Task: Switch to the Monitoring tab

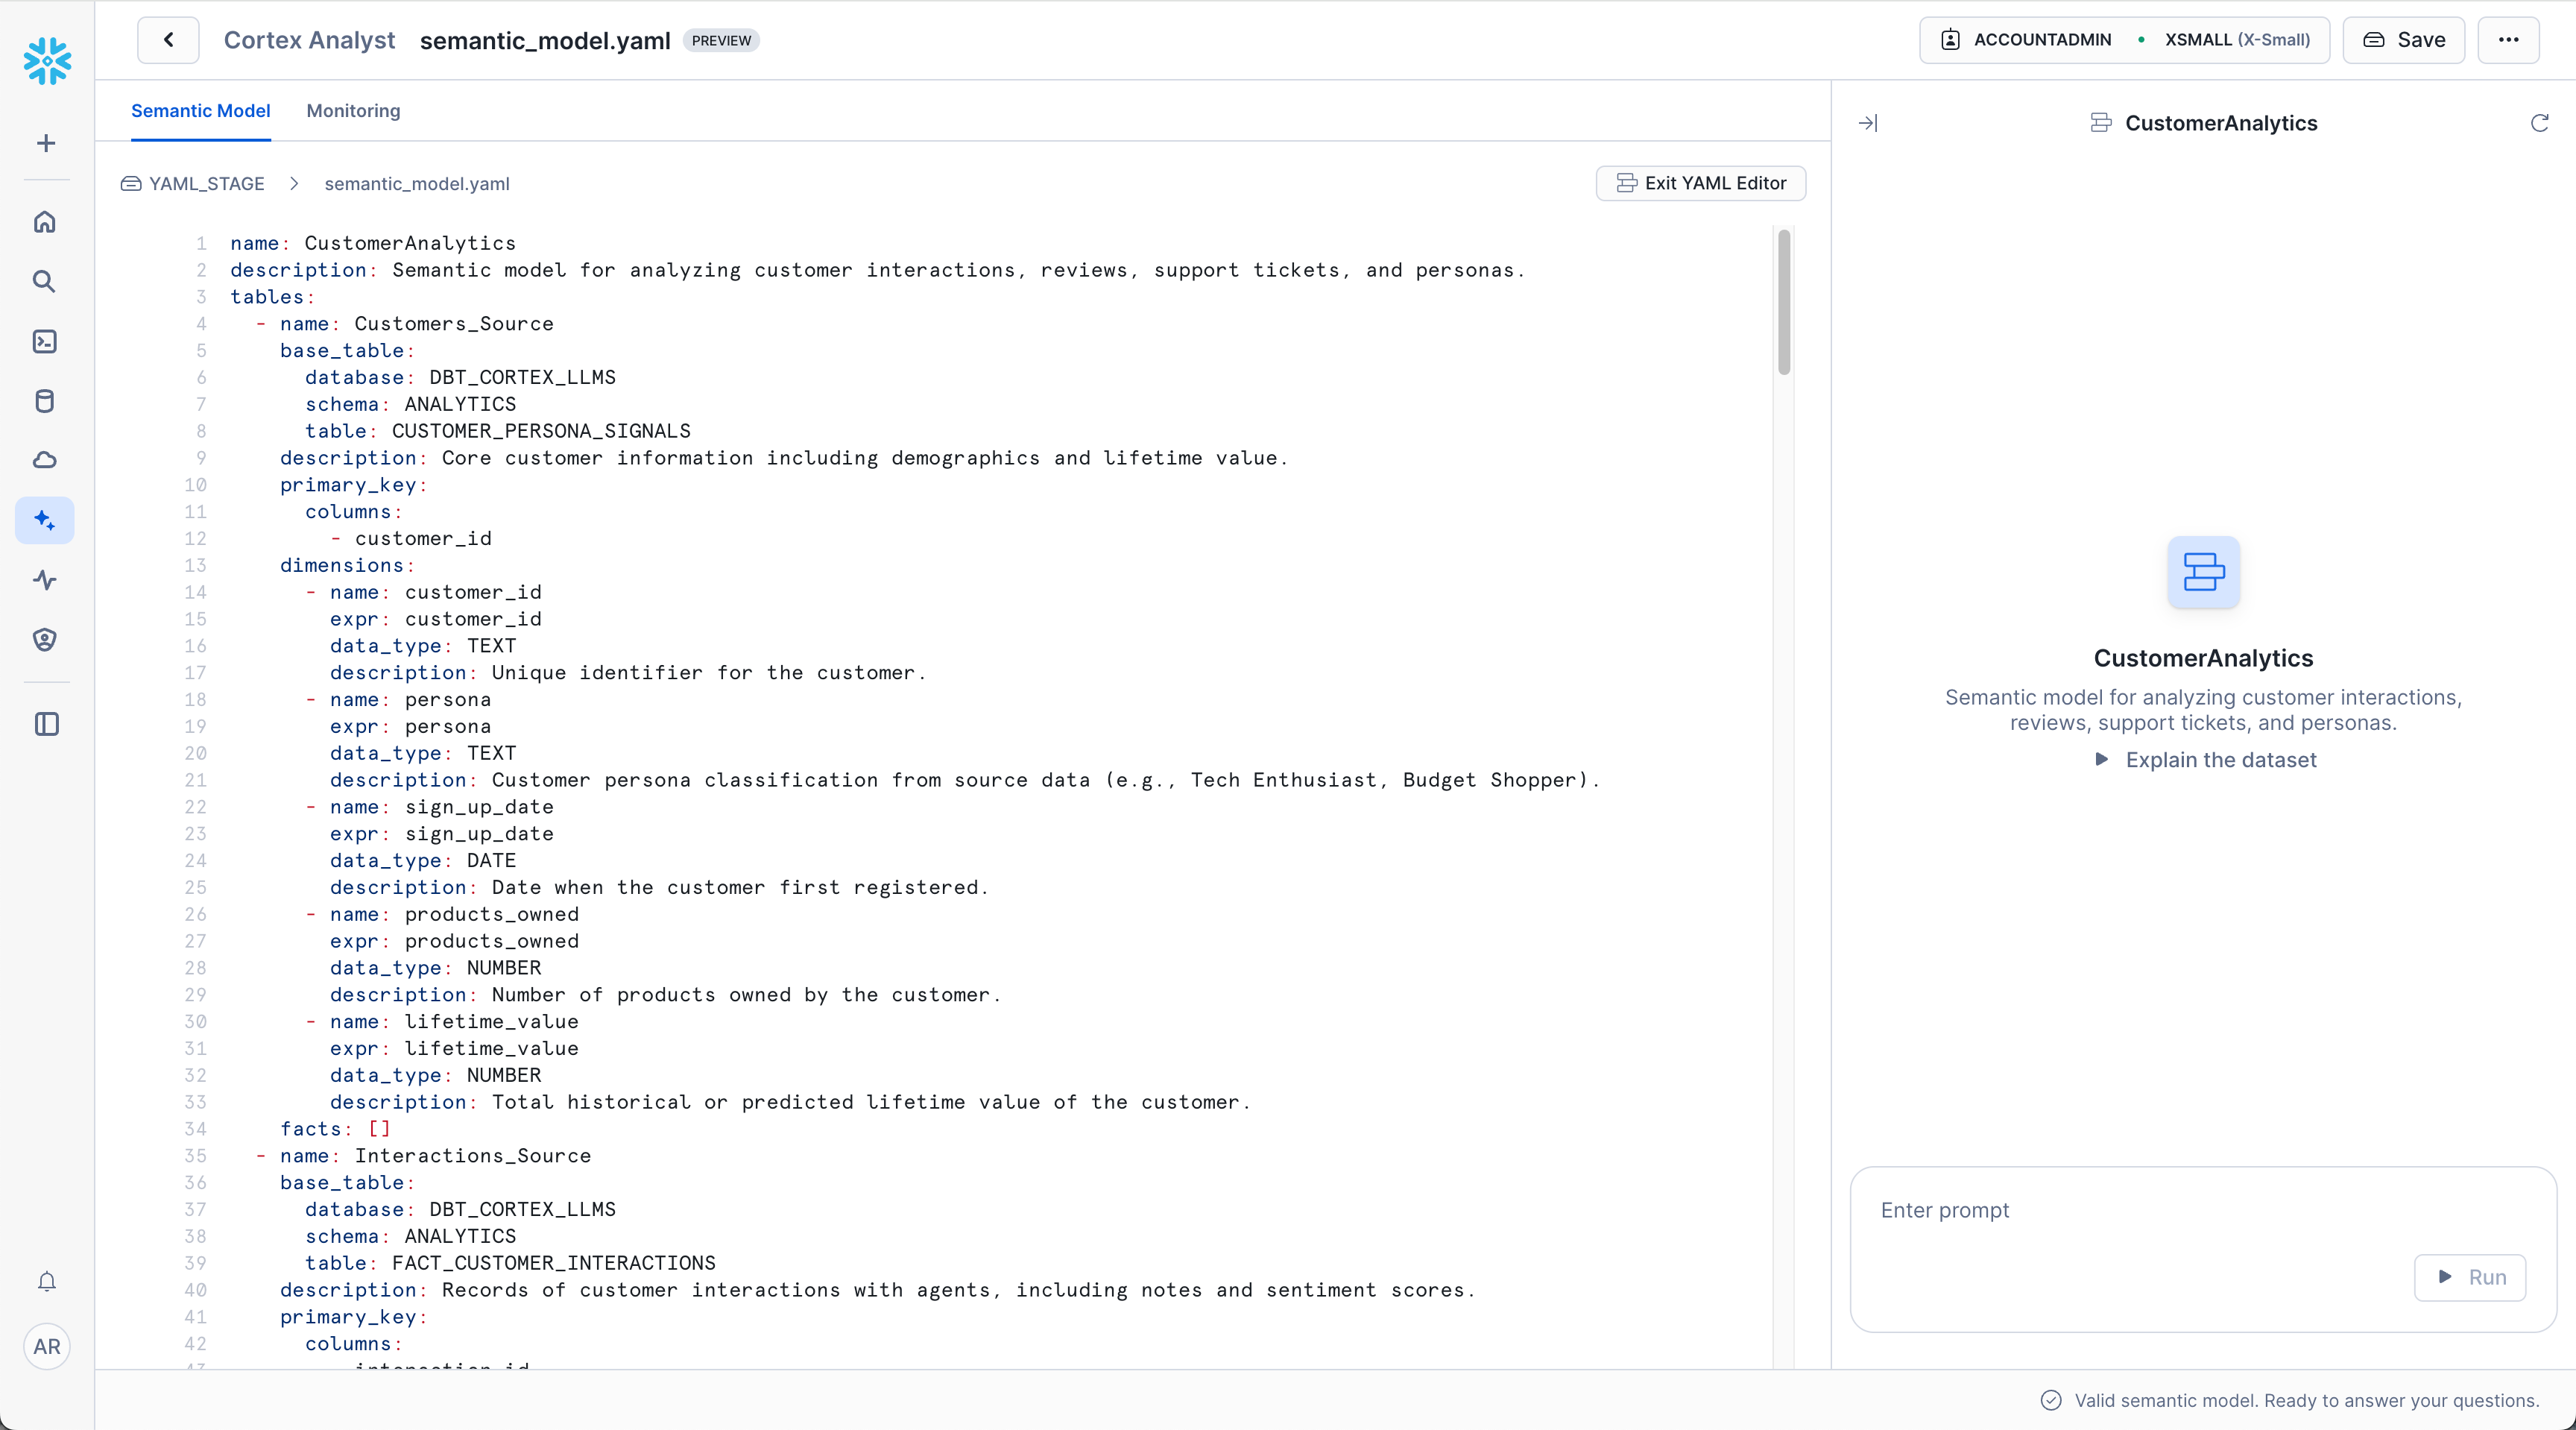Action: pyautogui.click(x=353, y=111)
